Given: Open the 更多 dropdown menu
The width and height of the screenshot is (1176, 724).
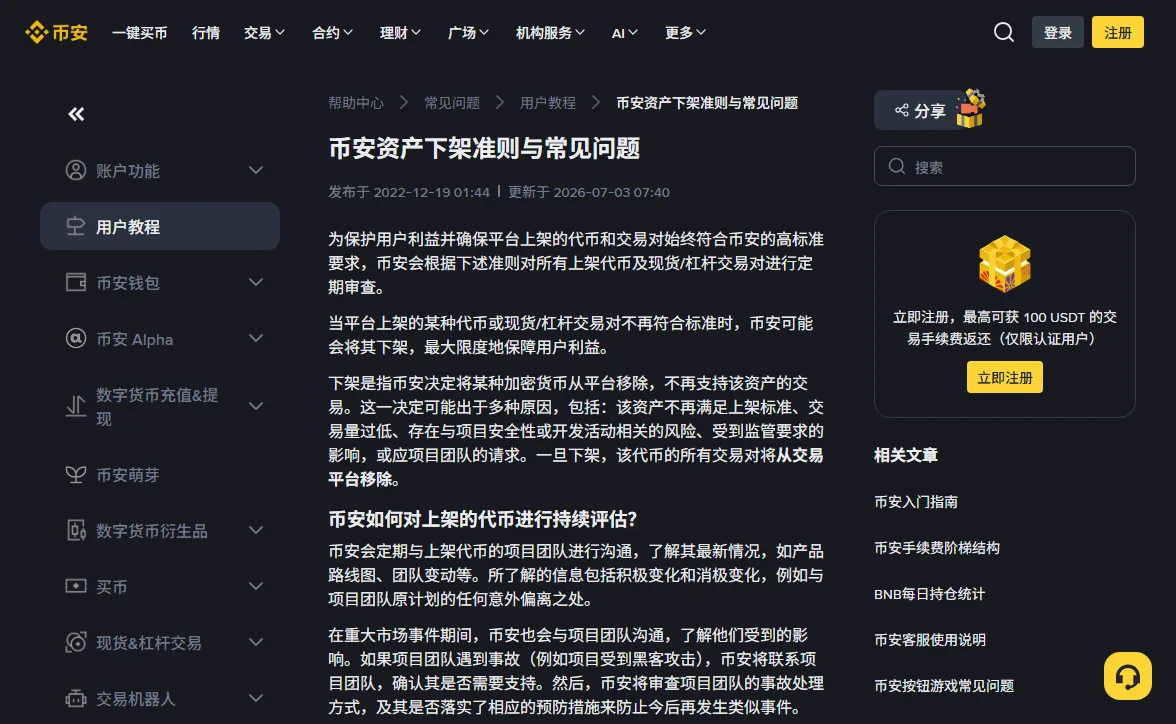Looking at the screenshot, I should point(685,33).
